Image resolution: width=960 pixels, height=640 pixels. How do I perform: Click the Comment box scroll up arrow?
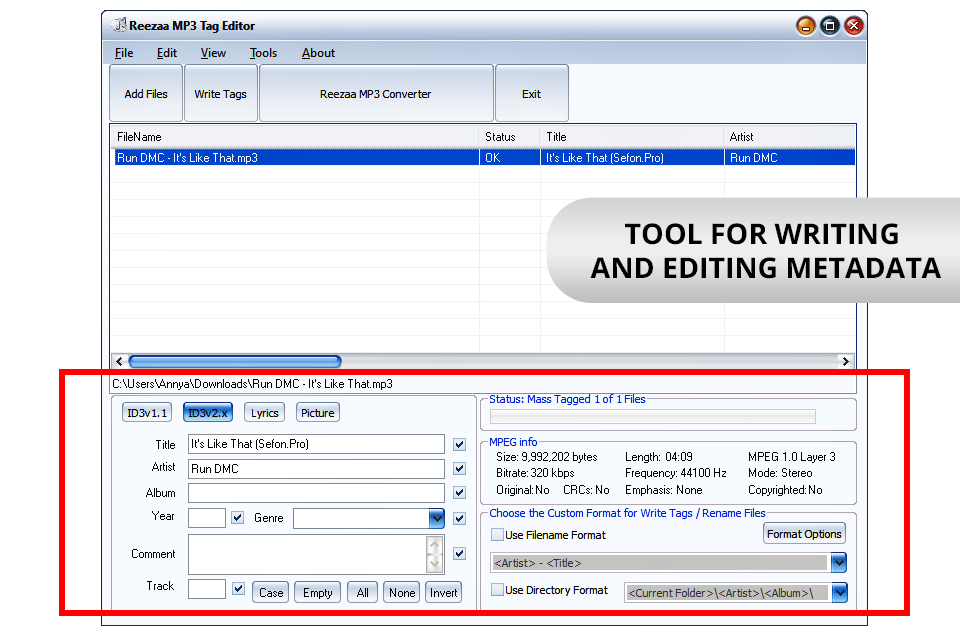[435, 544]
